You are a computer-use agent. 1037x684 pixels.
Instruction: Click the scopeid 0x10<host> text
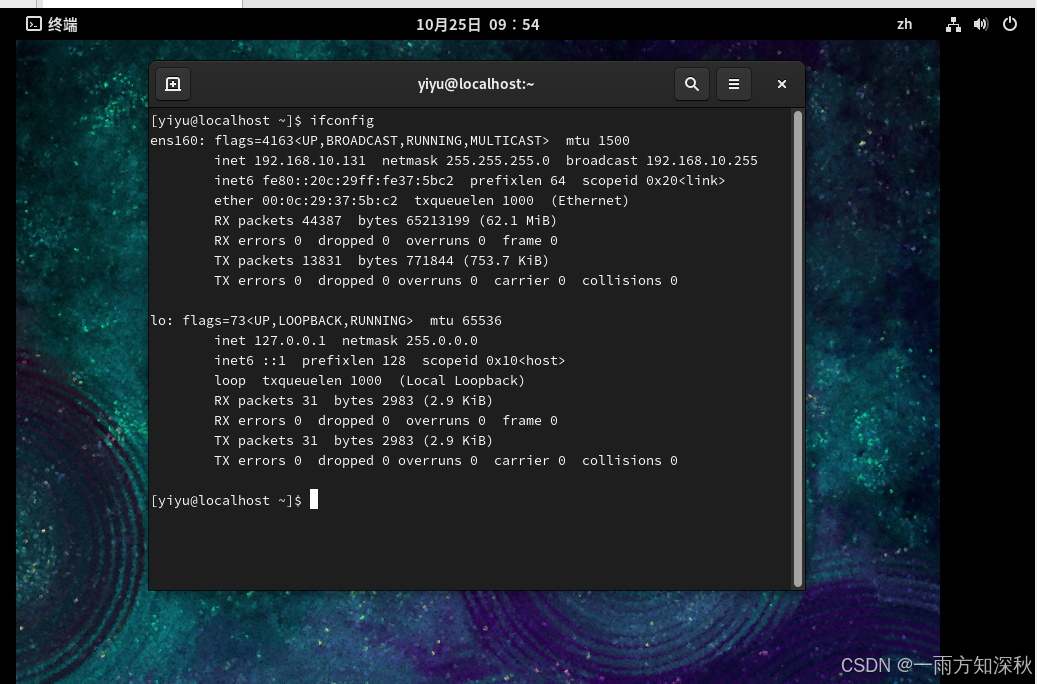[x=493, y=361]
